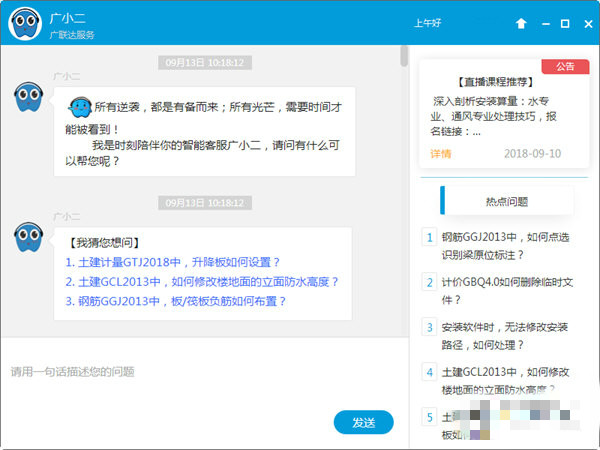Screen dimensions: 600x450
Task: Click the 广小二 mascot logo in title bar
Action: [25, 24]
